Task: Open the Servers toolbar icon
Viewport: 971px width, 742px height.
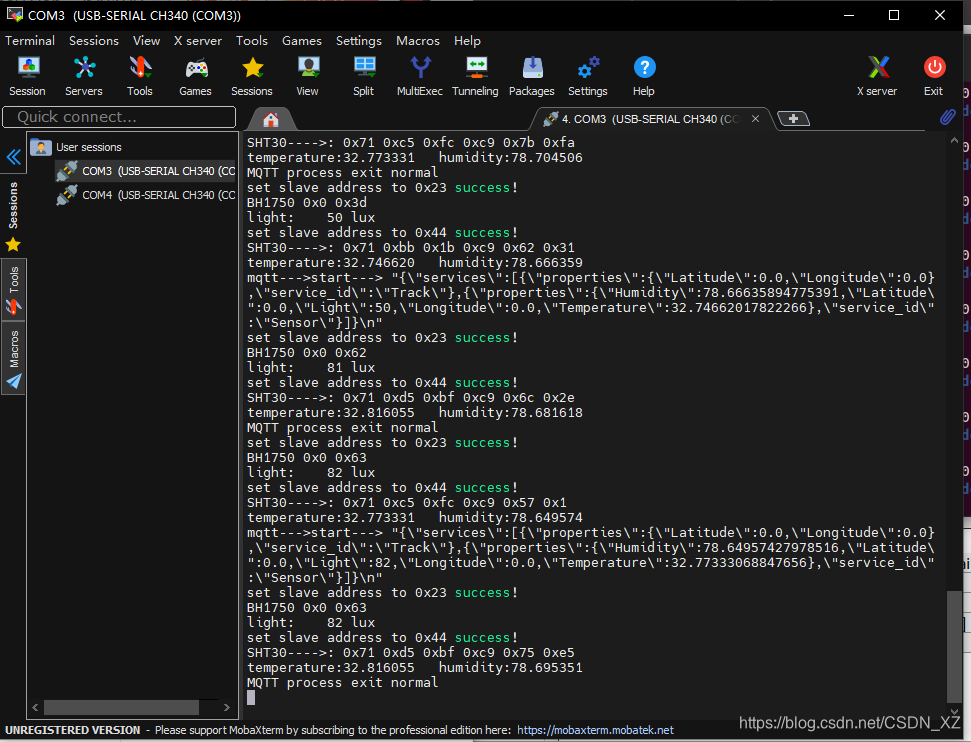Action: [x=84, y=76]
